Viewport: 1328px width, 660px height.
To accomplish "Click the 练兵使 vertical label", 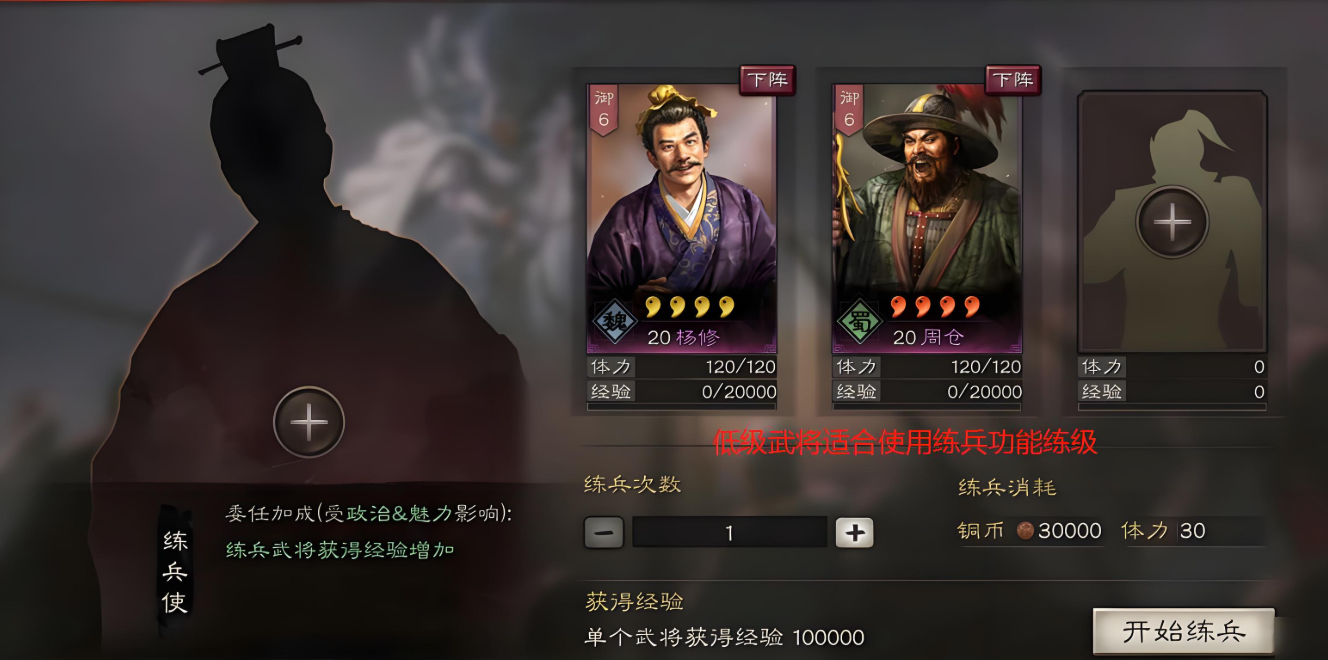I will (175, 571).
